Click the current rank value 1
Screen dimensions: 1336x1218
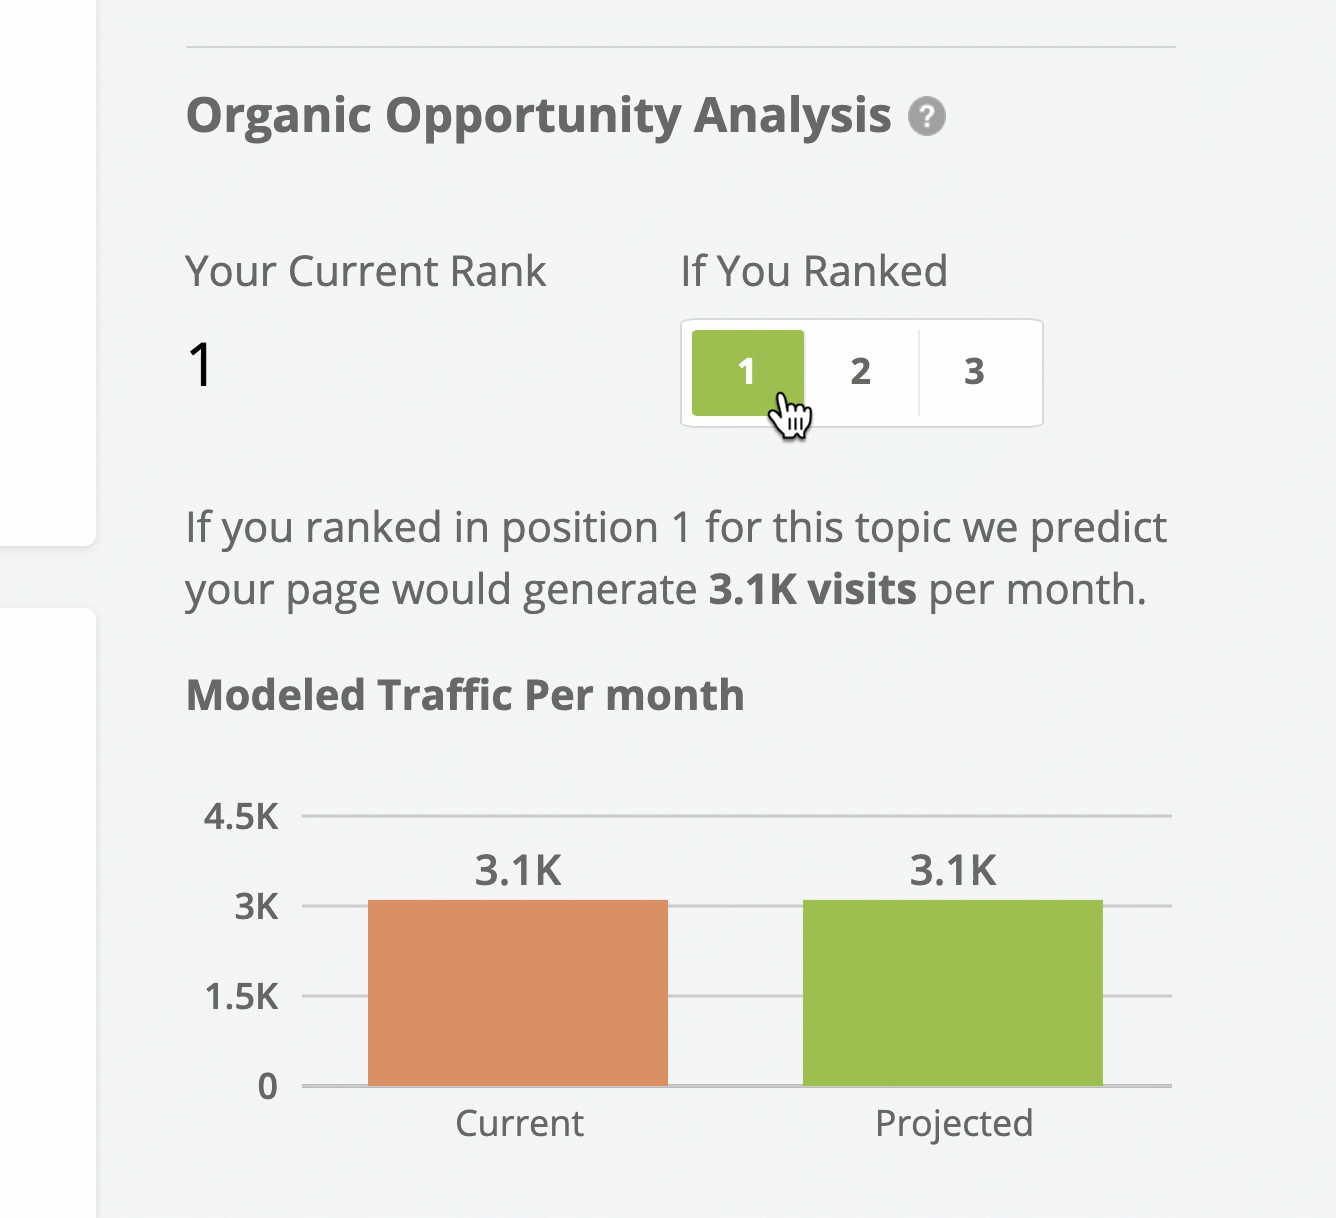click(x=200, y=364)
